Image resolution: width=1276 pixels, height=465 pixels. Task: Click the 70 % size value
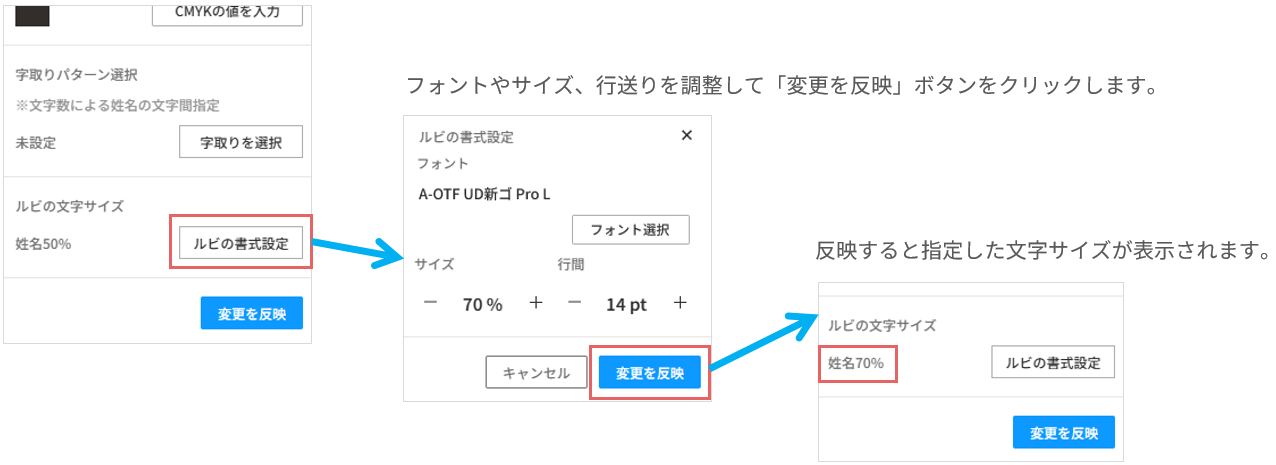(482, 305)
